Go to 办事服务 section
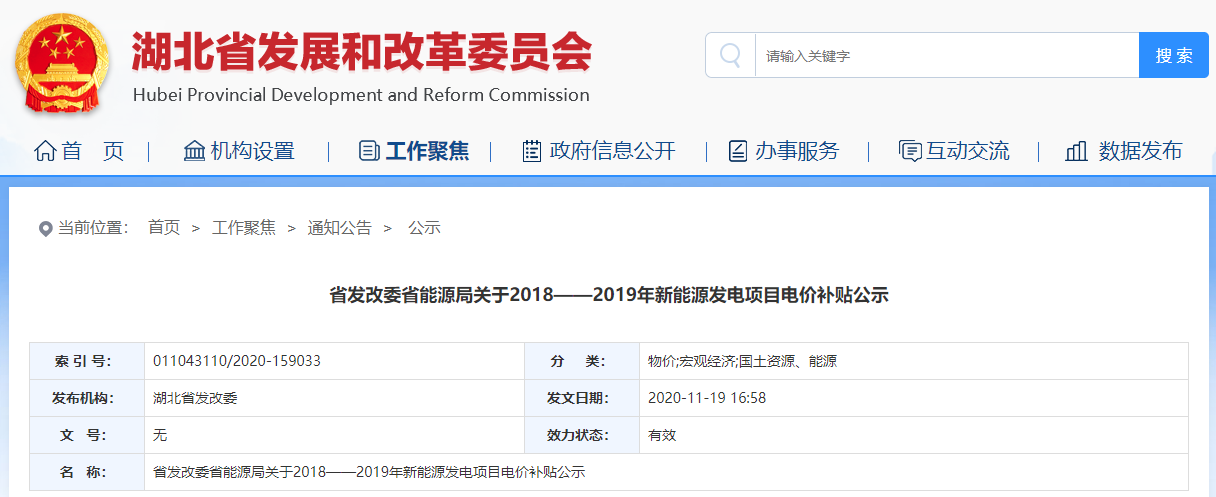1216x497 pixels. point(797,151)
